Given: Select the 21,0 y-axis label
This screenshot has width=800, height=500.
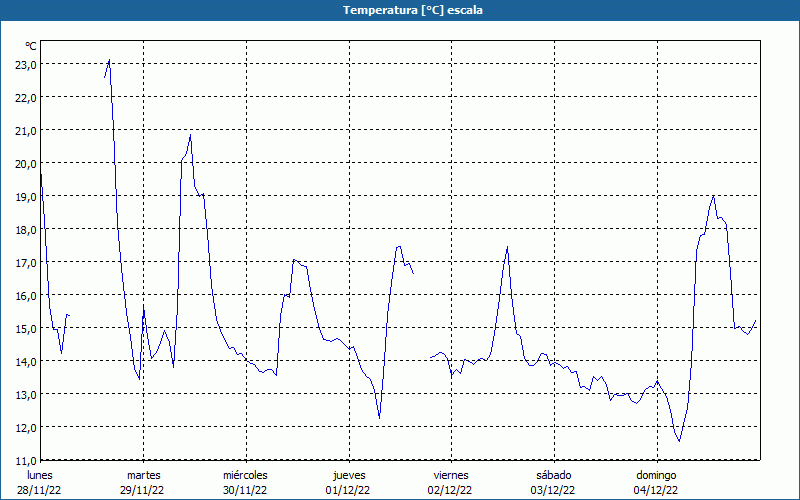Looking at the screenshot, I should (27, 131).
